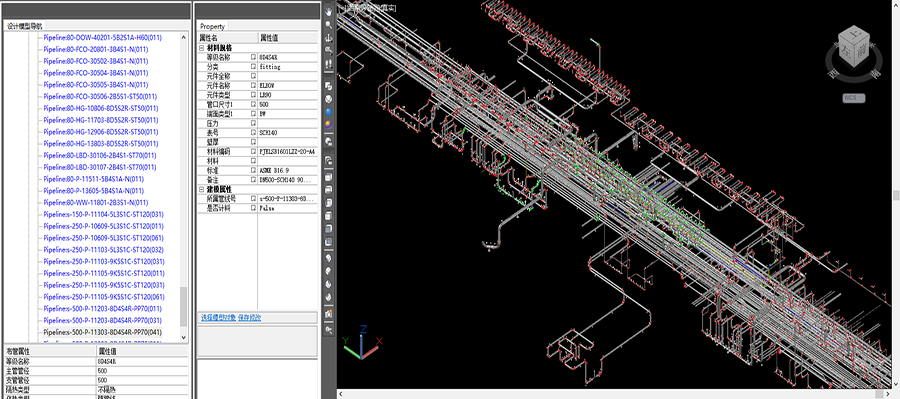Click the first isometric view icon
The height and width of the screenshot is (399, 900).
329,257
